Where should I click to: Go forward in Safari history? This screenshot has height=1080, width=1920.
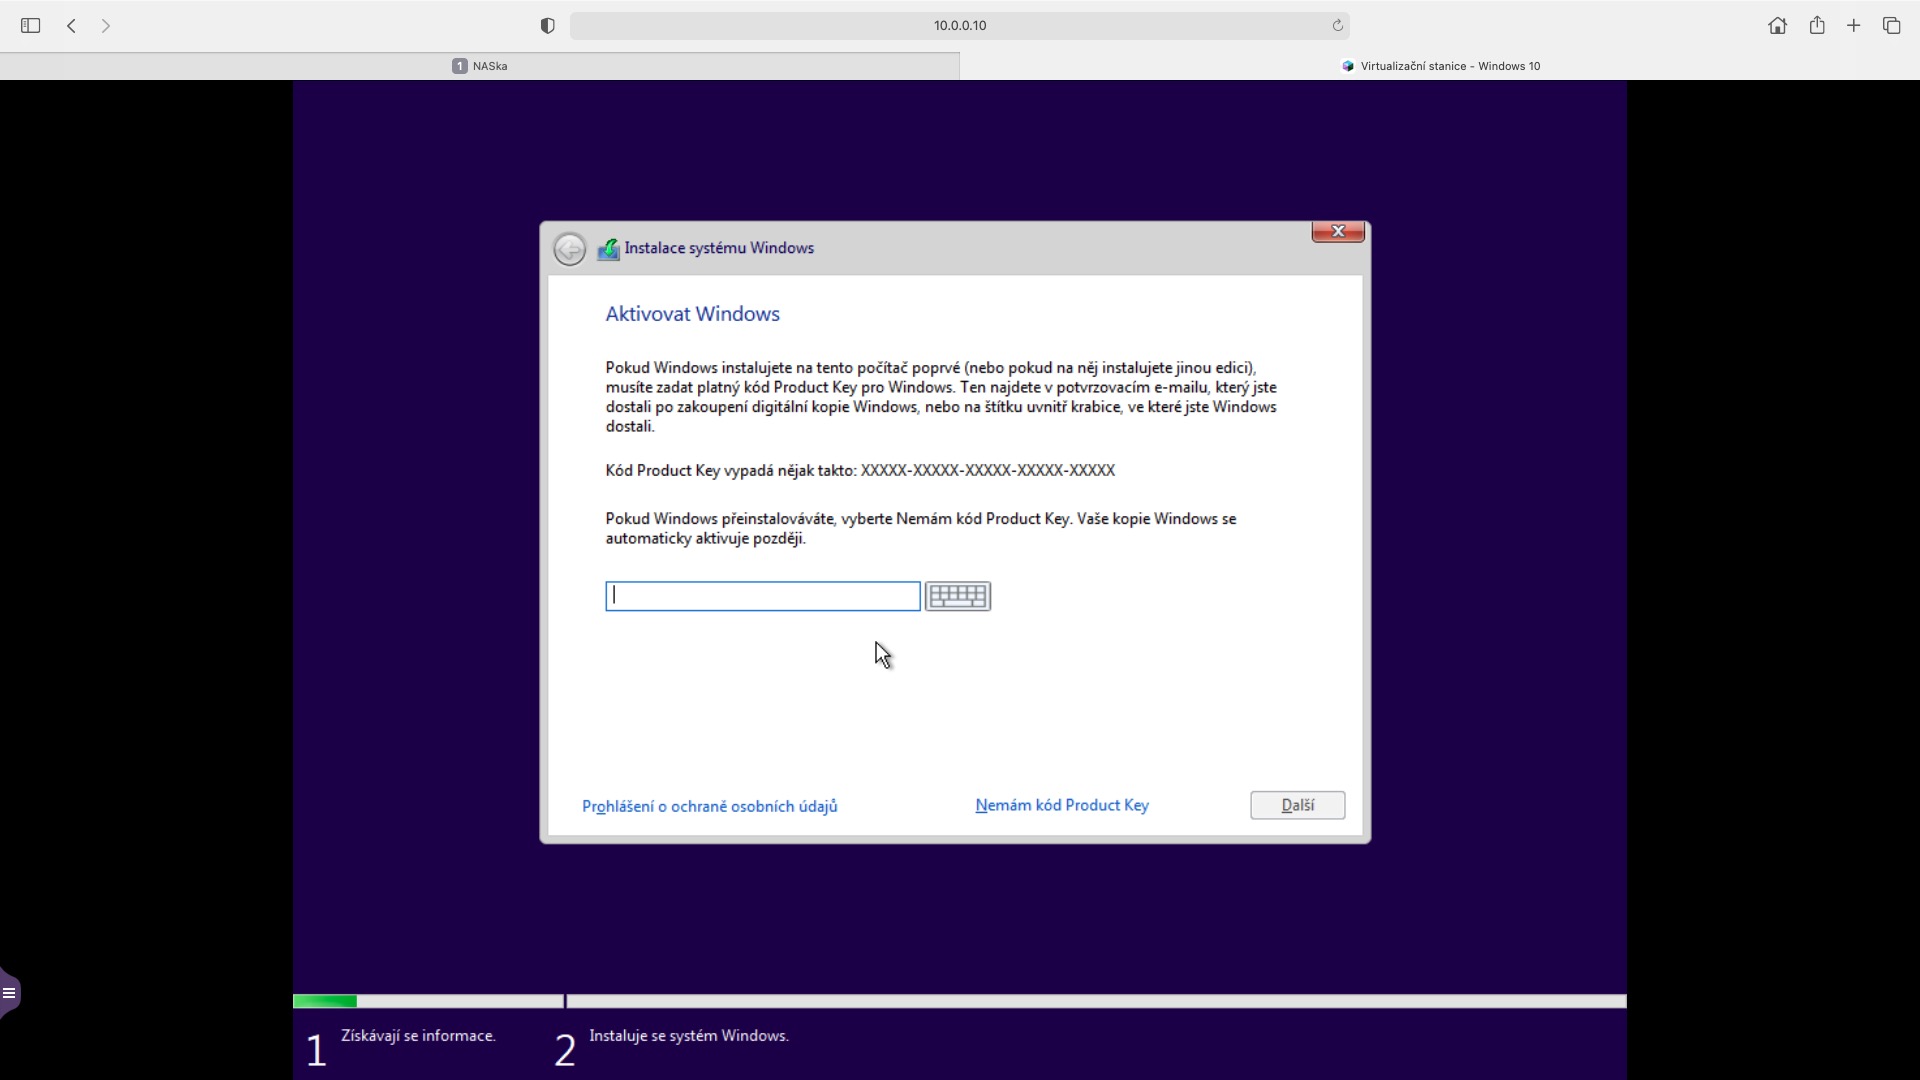(106, 26)
